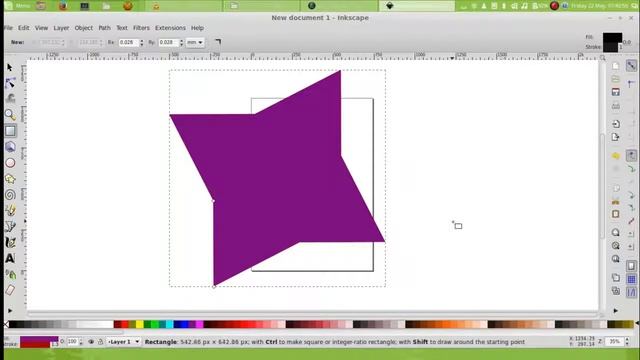The height and width of the screenshot is (360, 640).
Task: Select the Rectangle tool
Action: pos(11,131)
